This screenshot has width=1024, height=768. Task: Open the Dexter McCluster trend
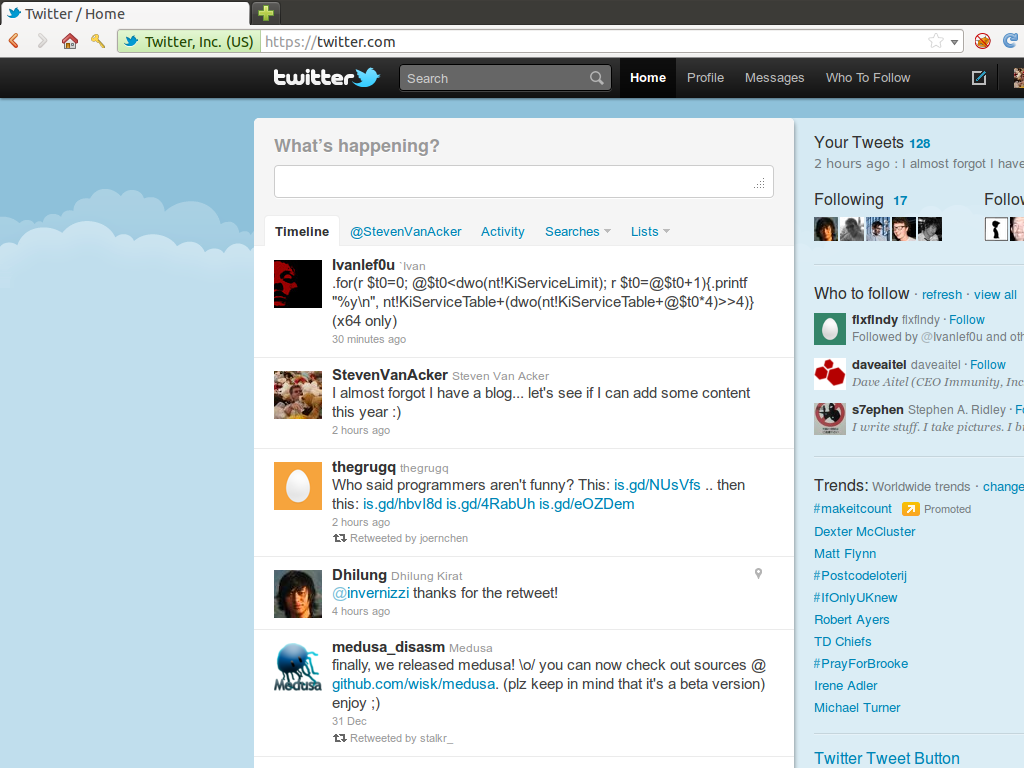click(865, 532)
